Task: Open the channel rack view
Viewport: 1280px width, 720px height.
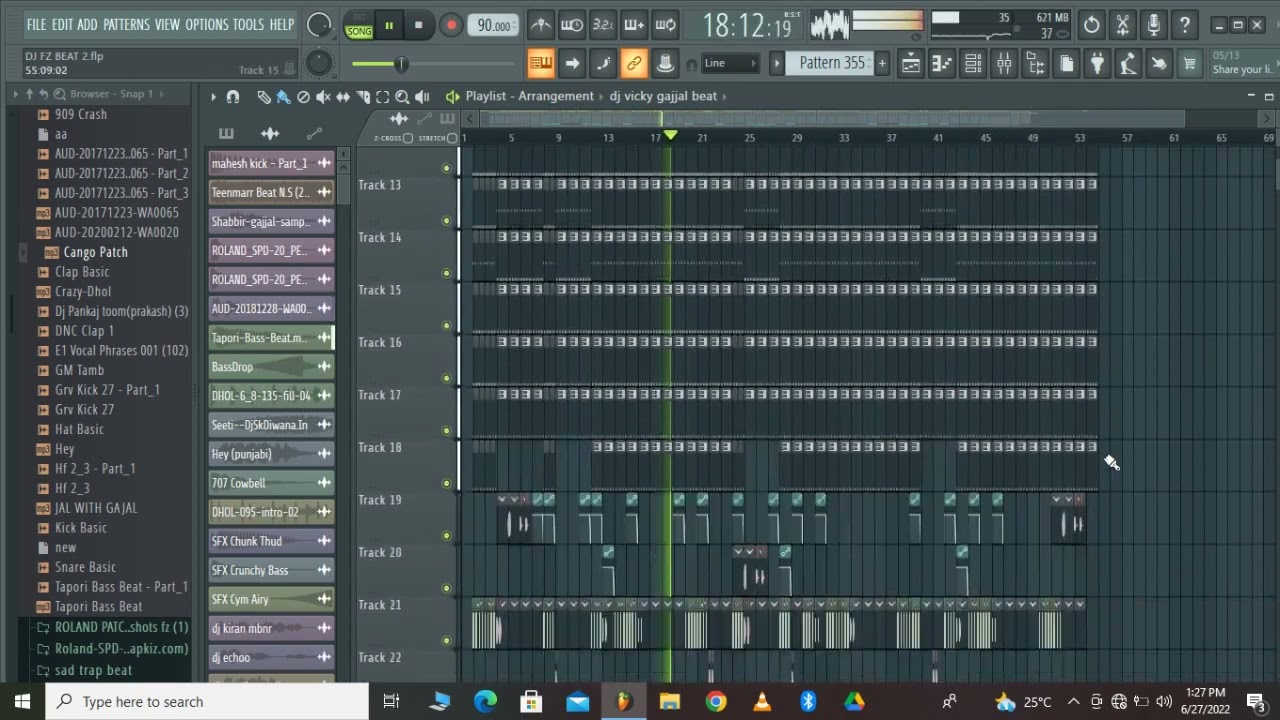Action: click(x=973, y=64)
